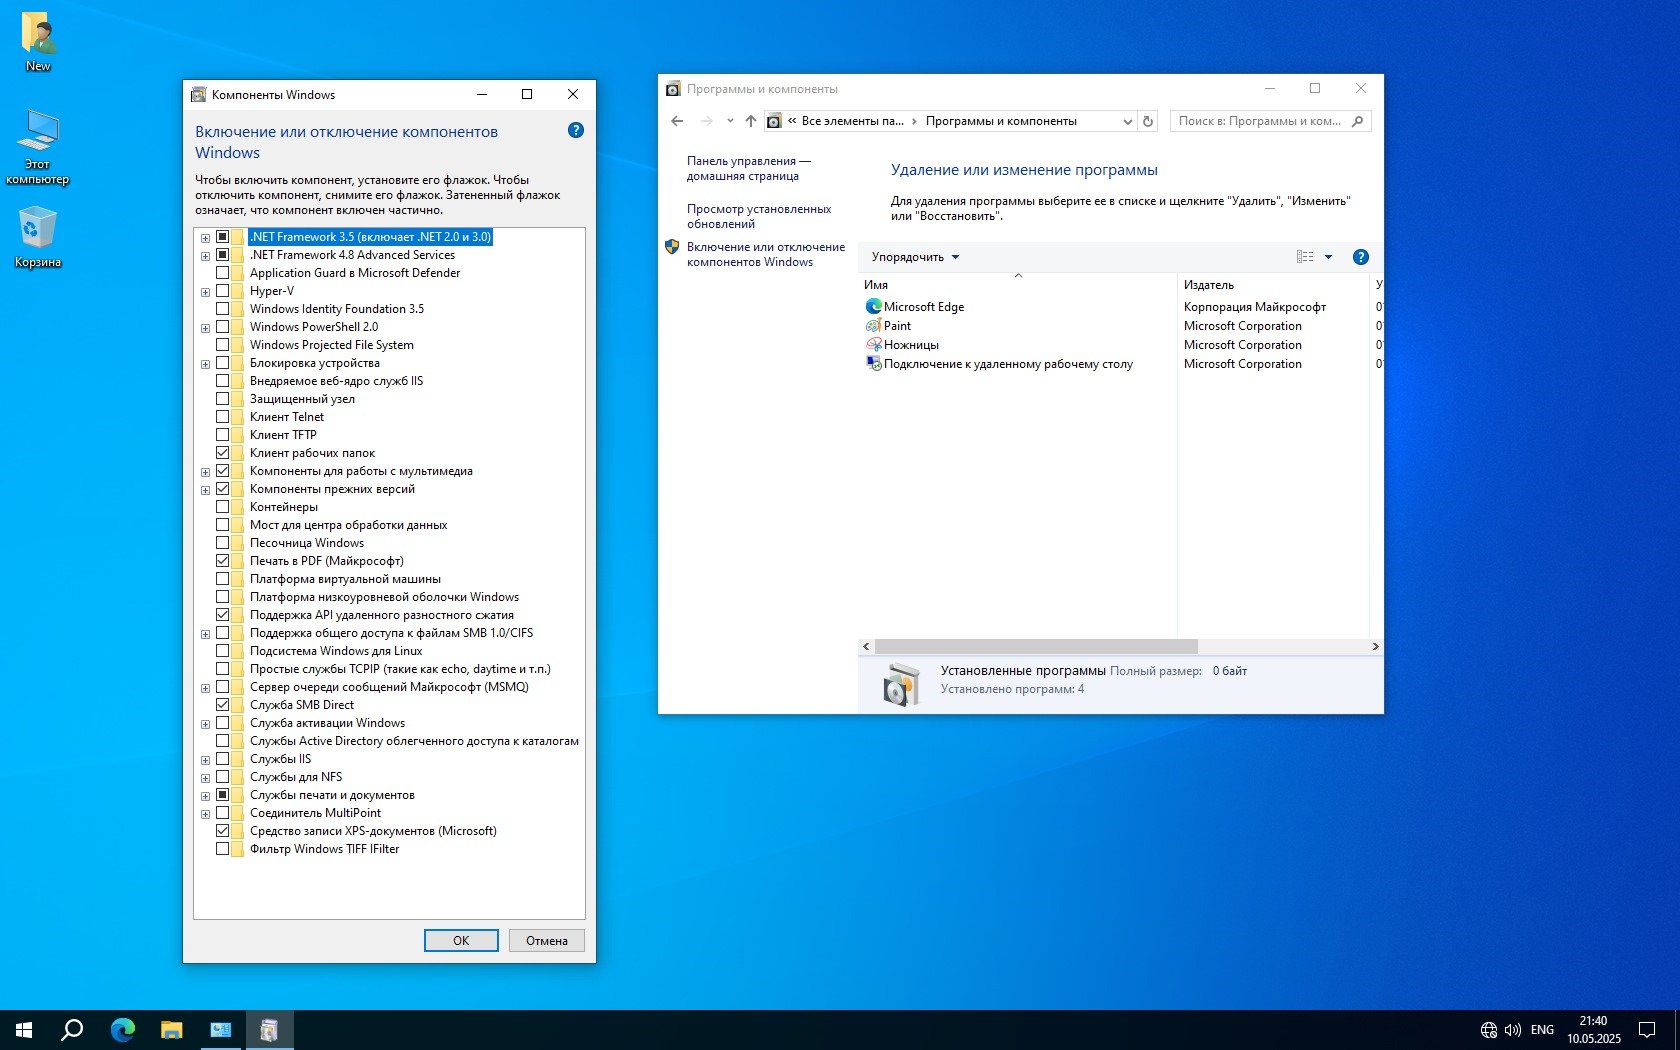1680x1050 pixels.
Task: Click the help icon in Programs toolbar
Action: click(x=1360, y=257)
